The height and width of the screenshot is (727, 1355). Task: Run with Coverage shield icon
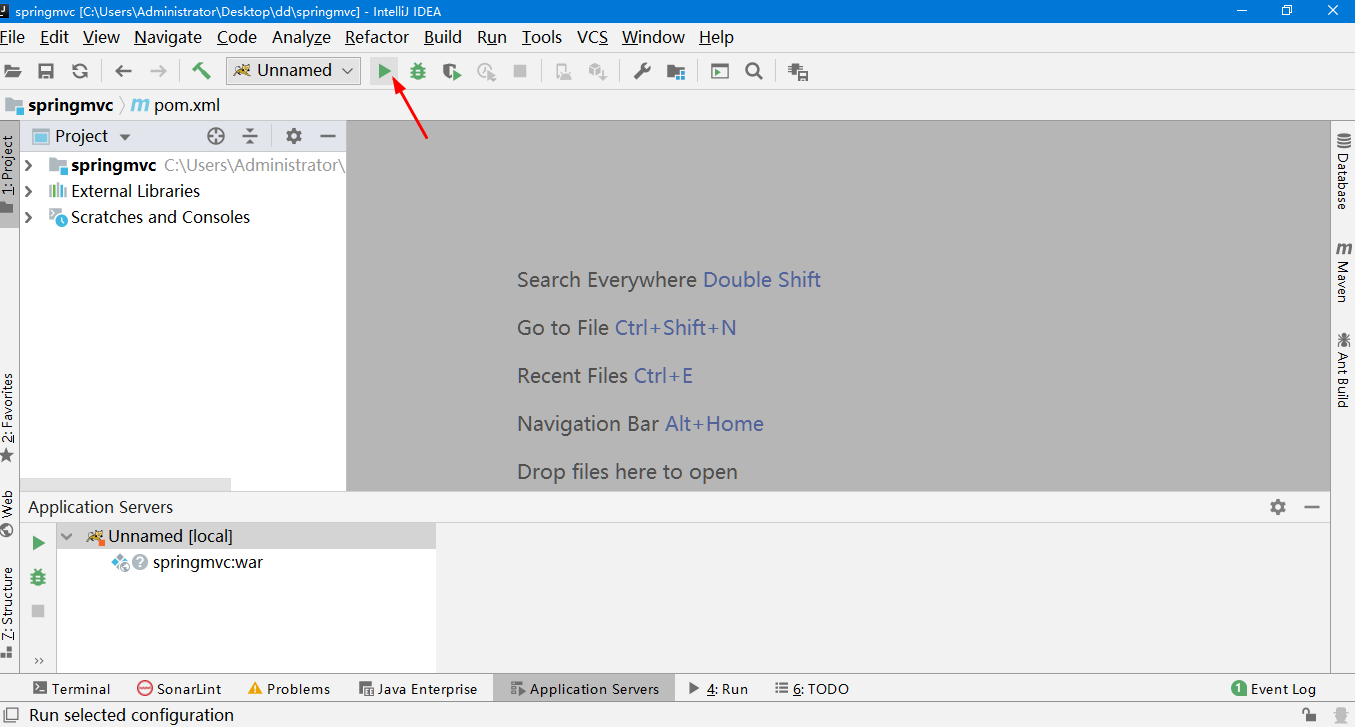(x=452, y=71)
